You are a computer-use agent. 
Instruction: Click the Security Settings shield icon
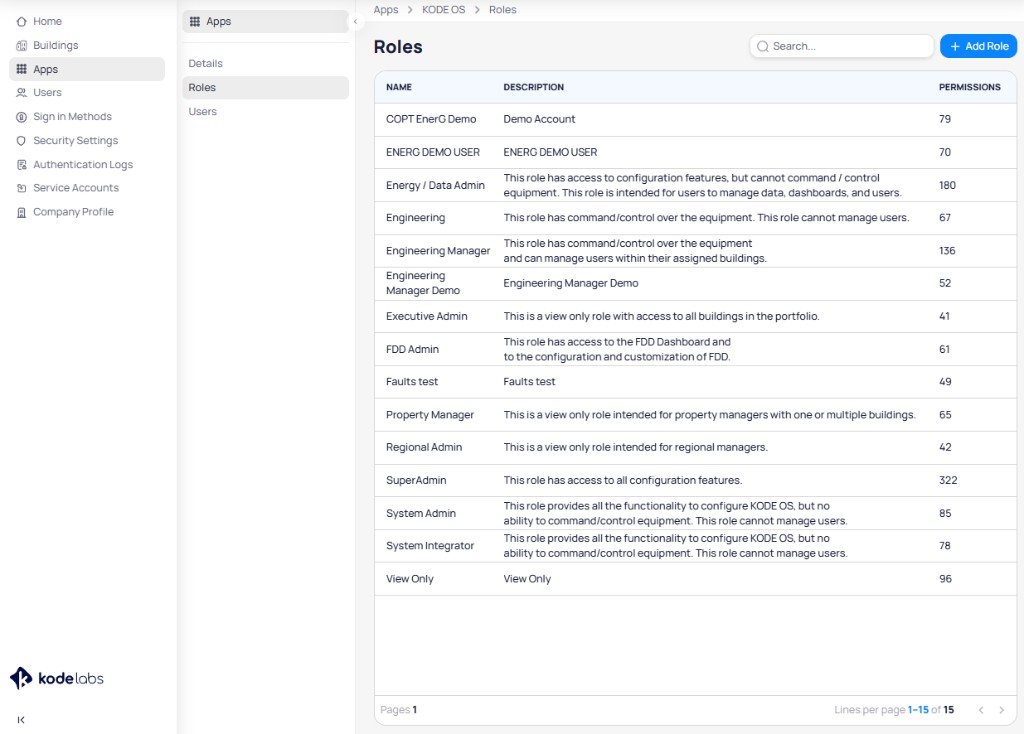[x=22, y=140]
